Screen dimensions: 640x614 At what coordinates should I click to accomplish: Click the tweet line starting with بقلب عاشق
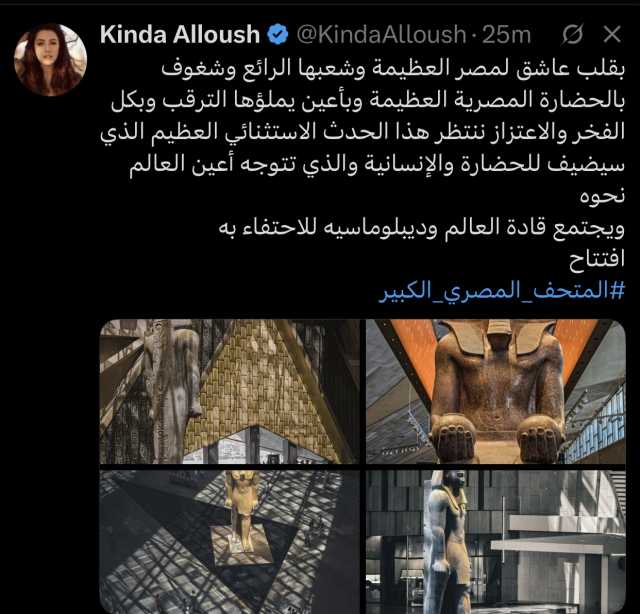[x=393, y=69]
